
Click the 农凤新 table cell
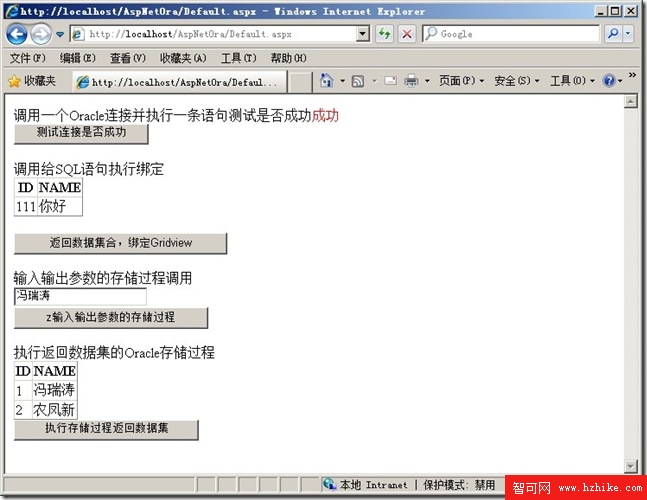coord(54,409)
